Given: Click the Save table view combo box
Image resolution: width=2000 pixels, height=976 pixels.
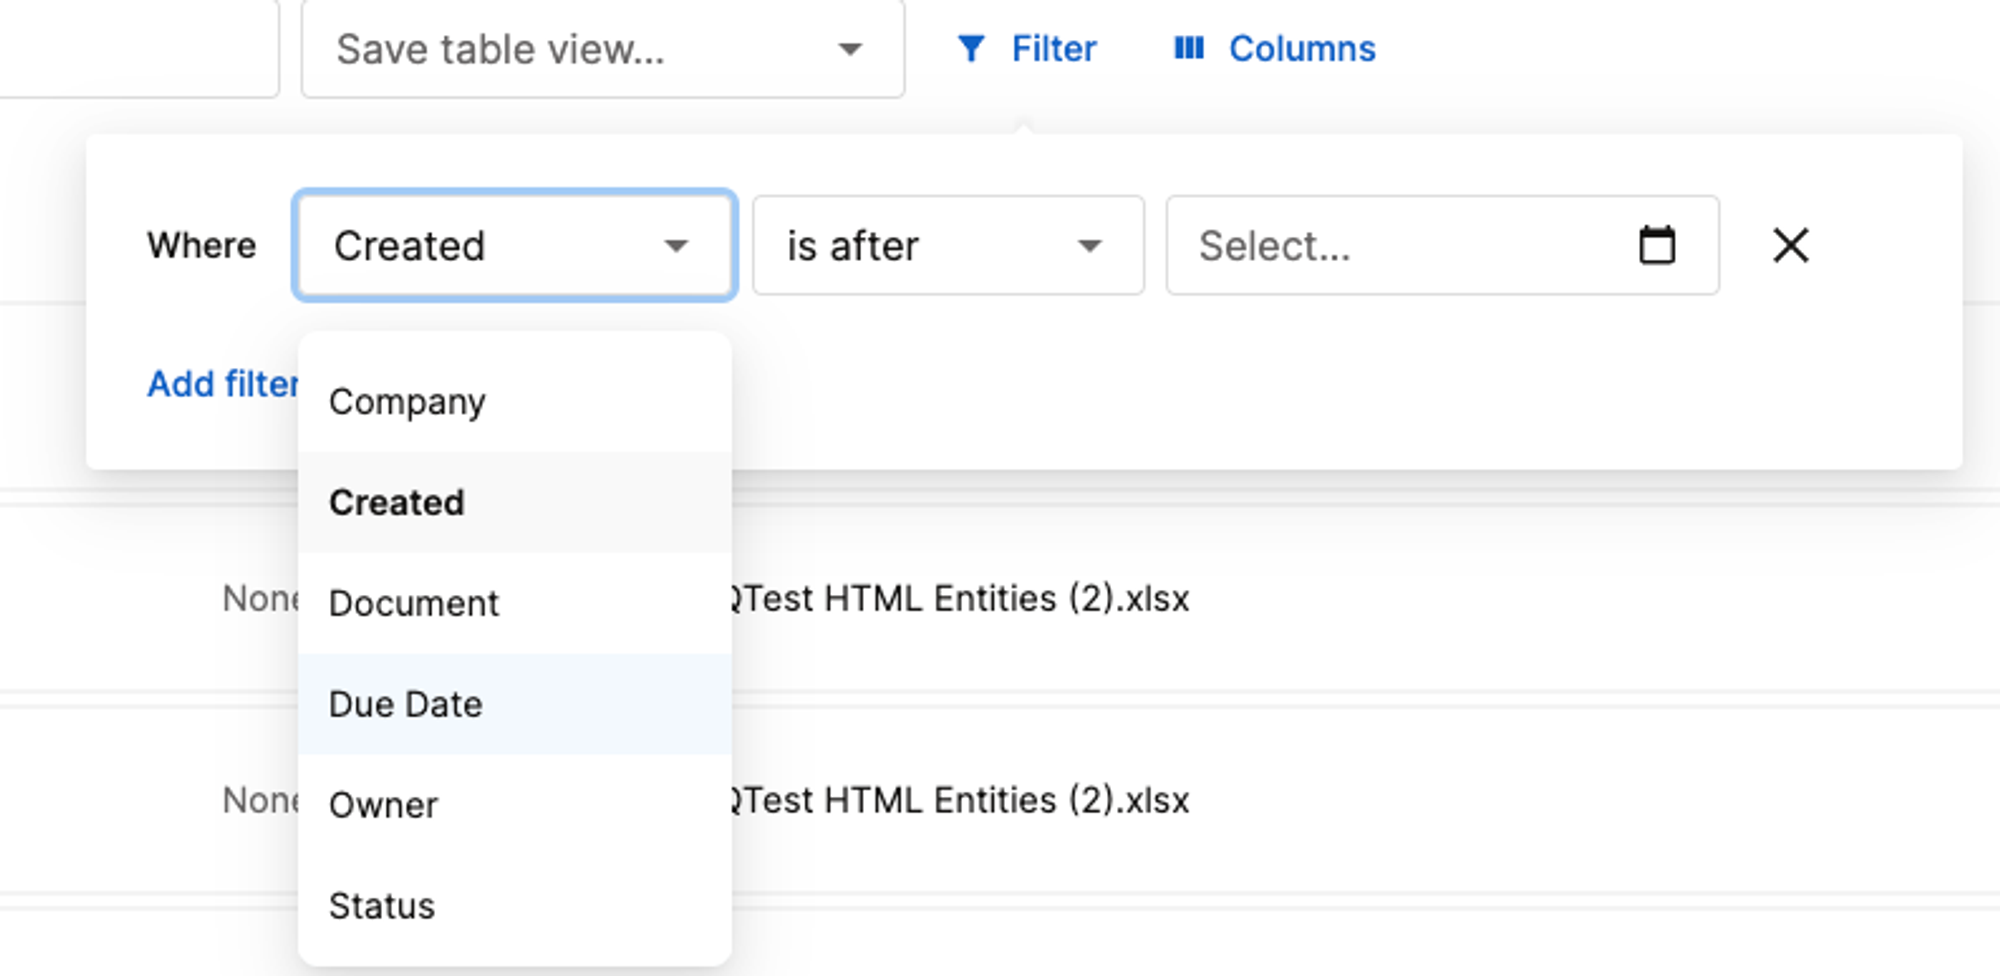Looking at the screenshot, I should 603,49.
